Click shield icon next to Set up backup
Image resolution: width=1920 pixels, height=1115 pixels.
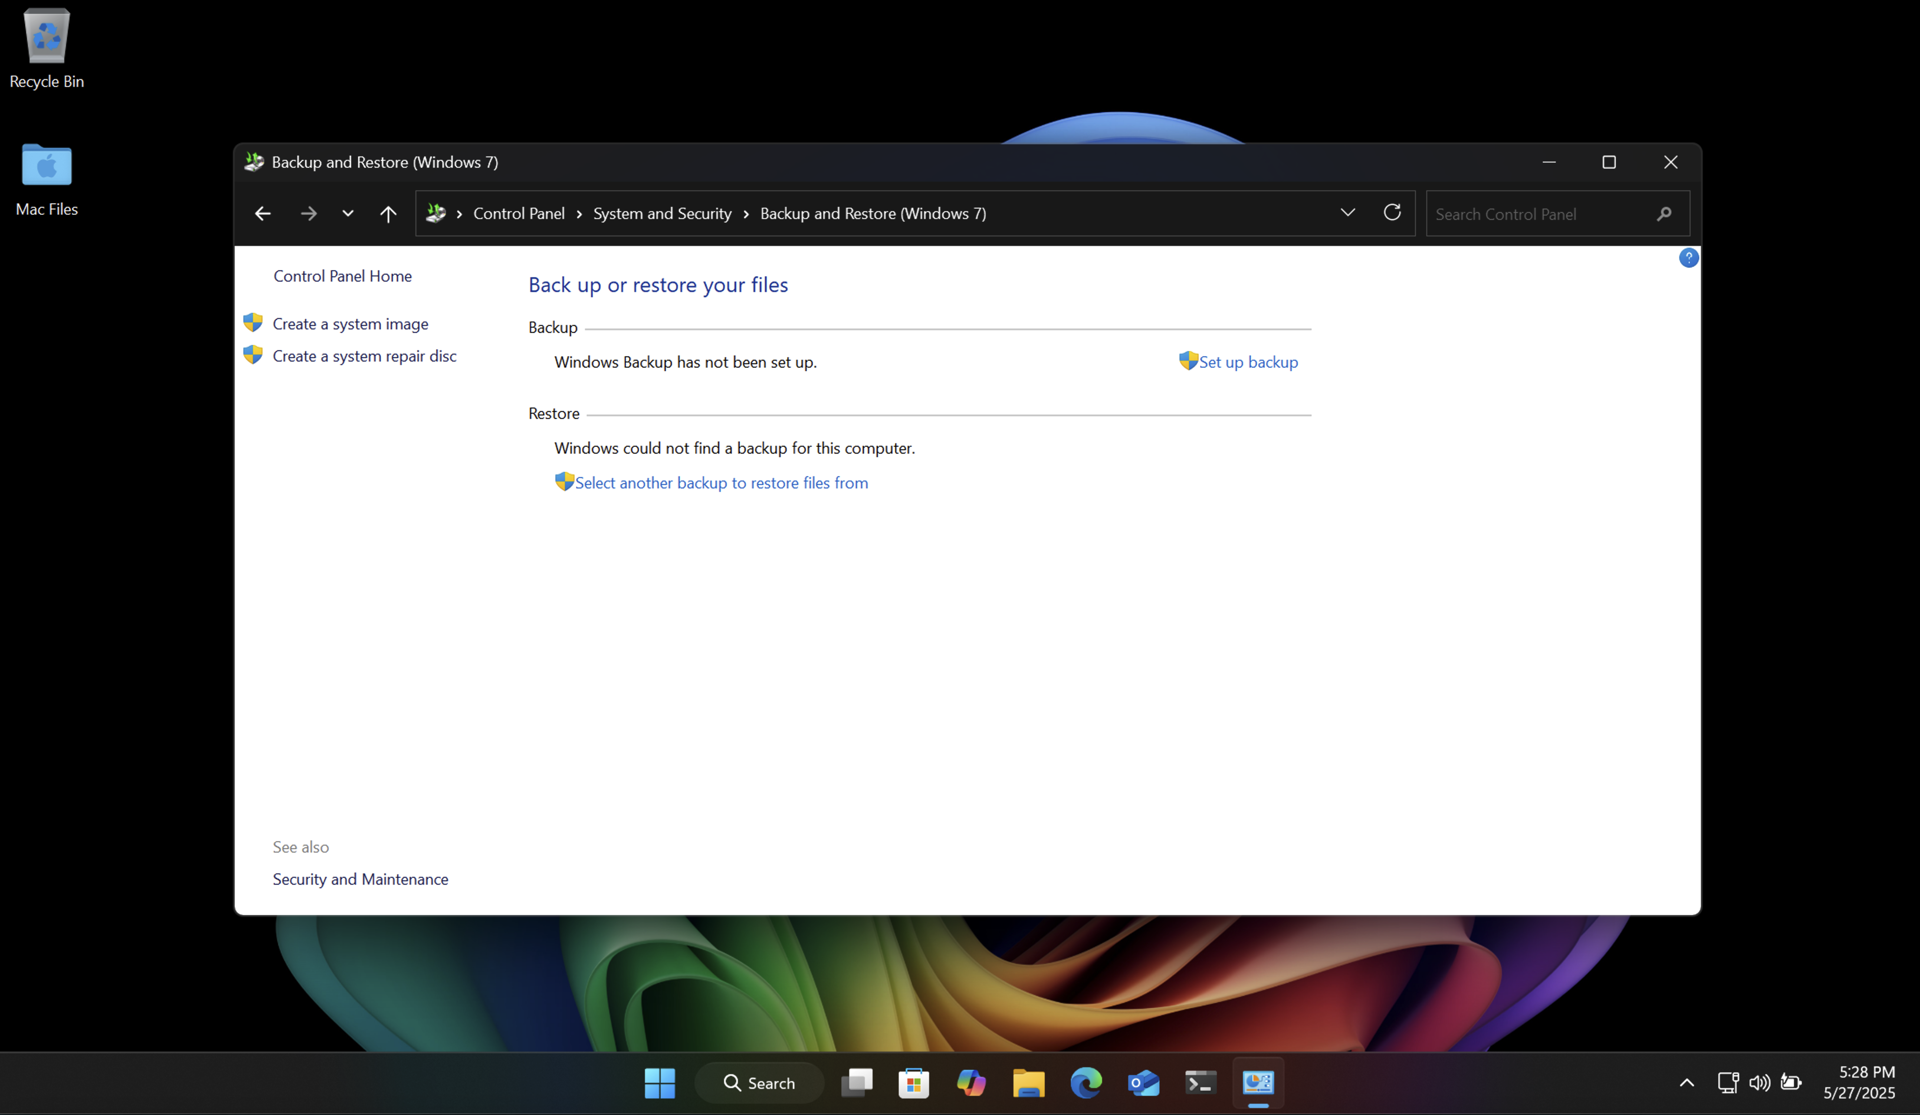pos(1188,361)
